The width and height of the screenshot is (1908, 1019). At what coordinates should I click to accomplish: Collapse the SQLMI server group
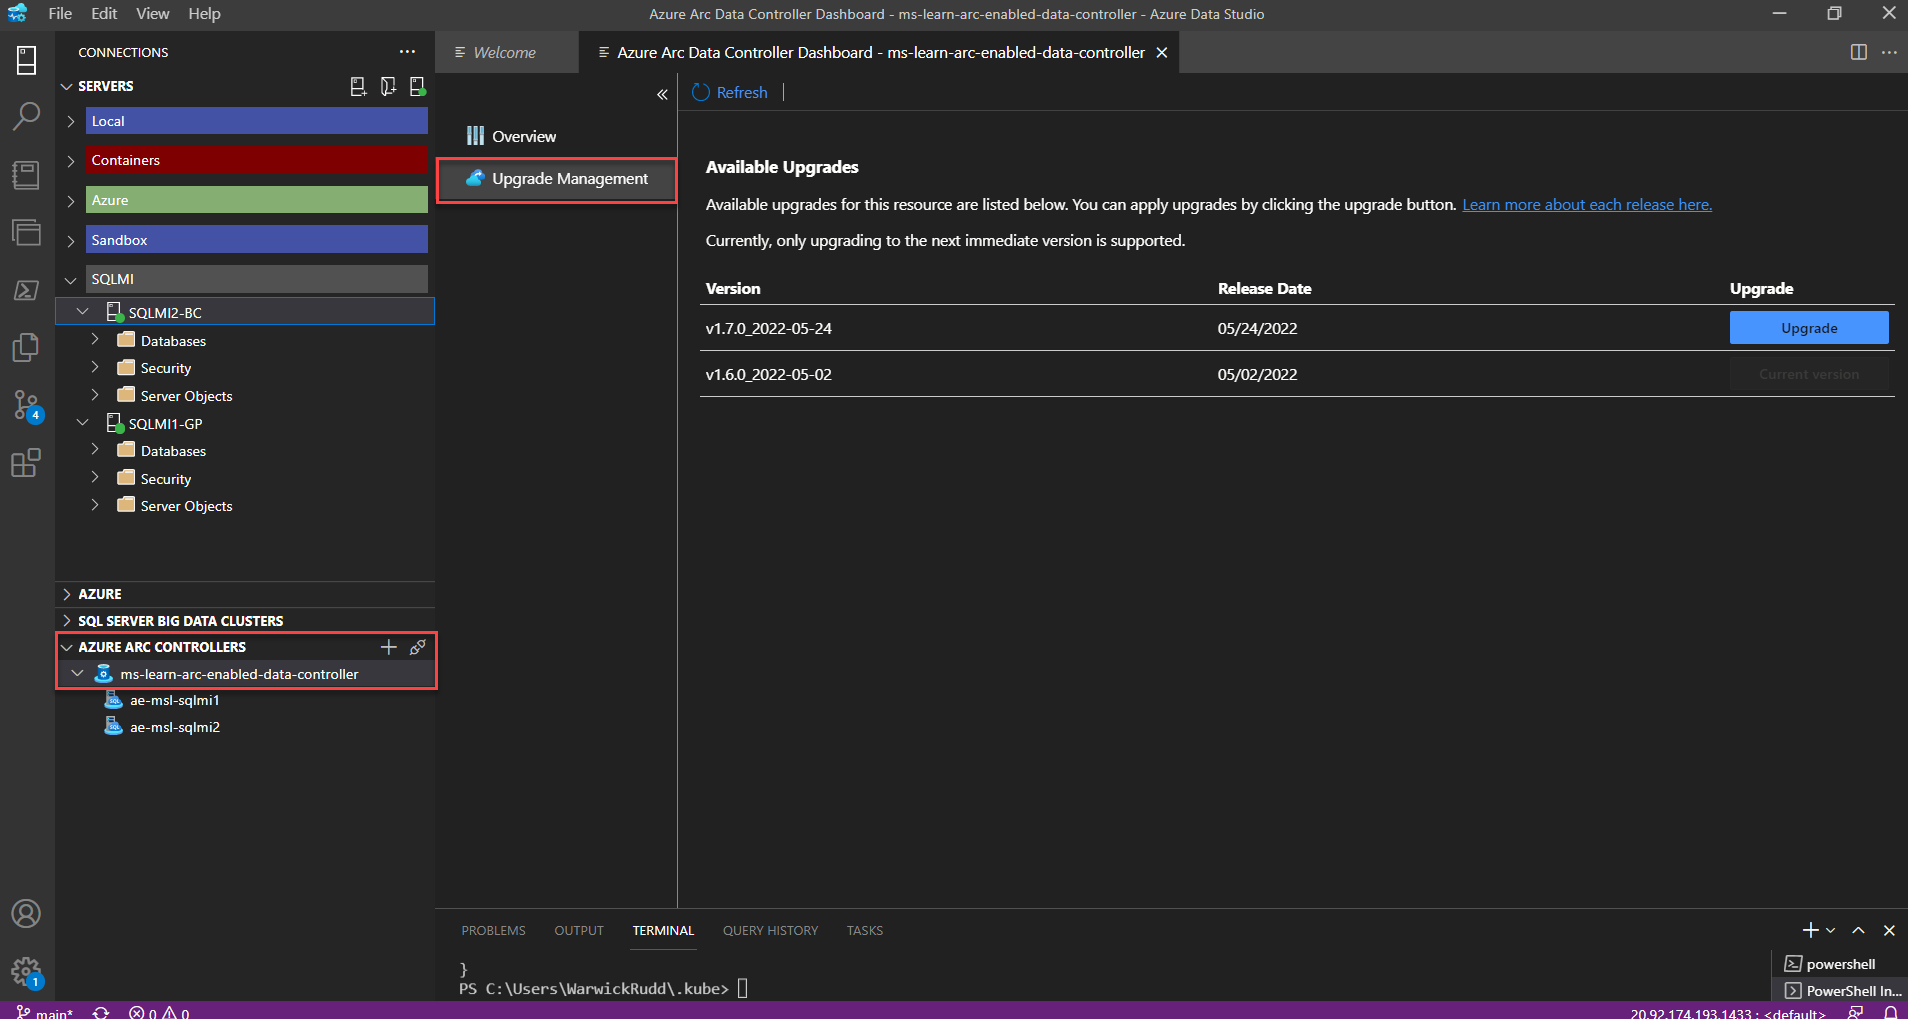click(71, 279)
